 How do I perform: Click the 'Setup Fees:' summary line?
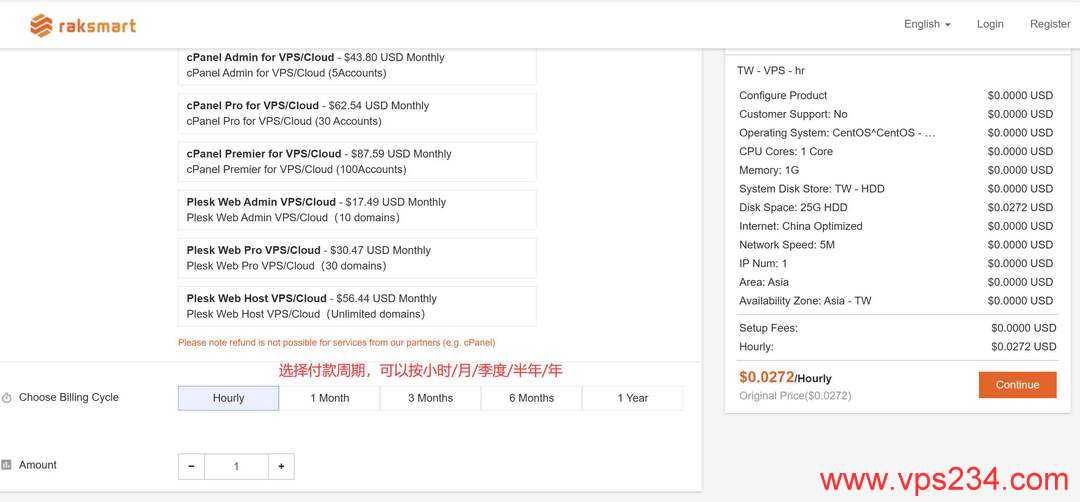click(897, 328)
